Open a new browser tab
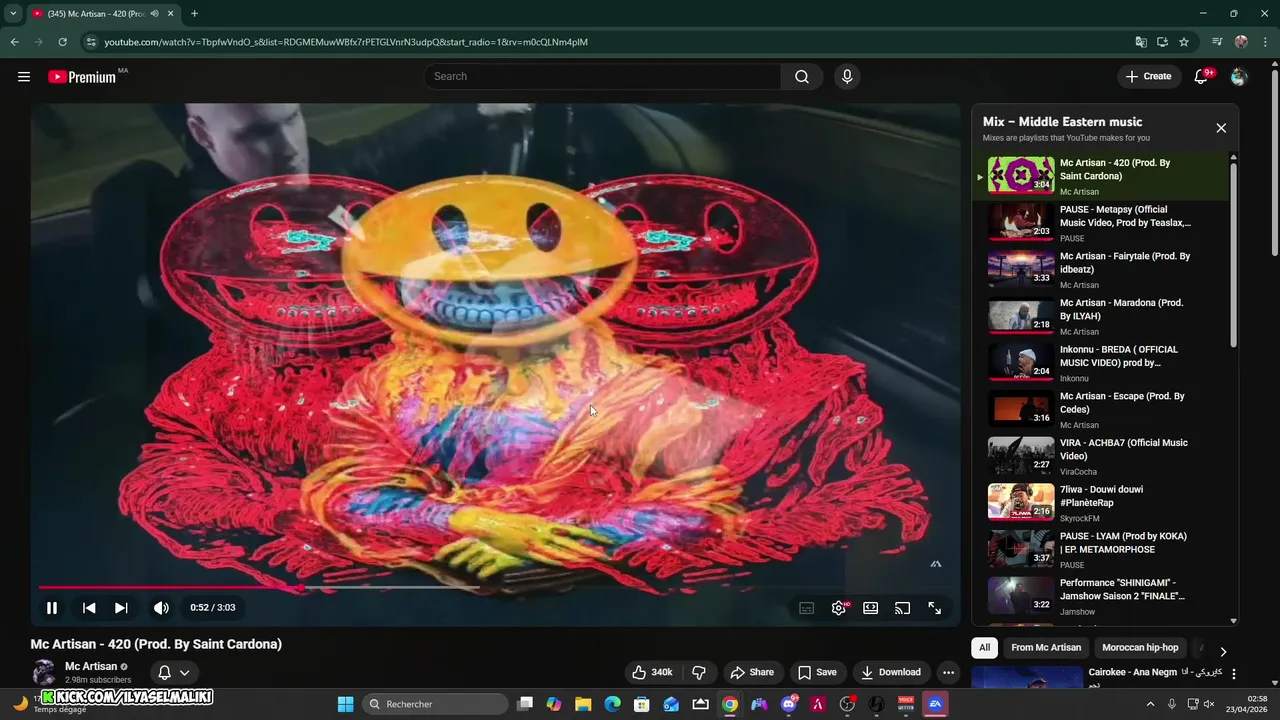Image resolution: width=1280 pixels, height=720 pixels. (x=194, y=13)
